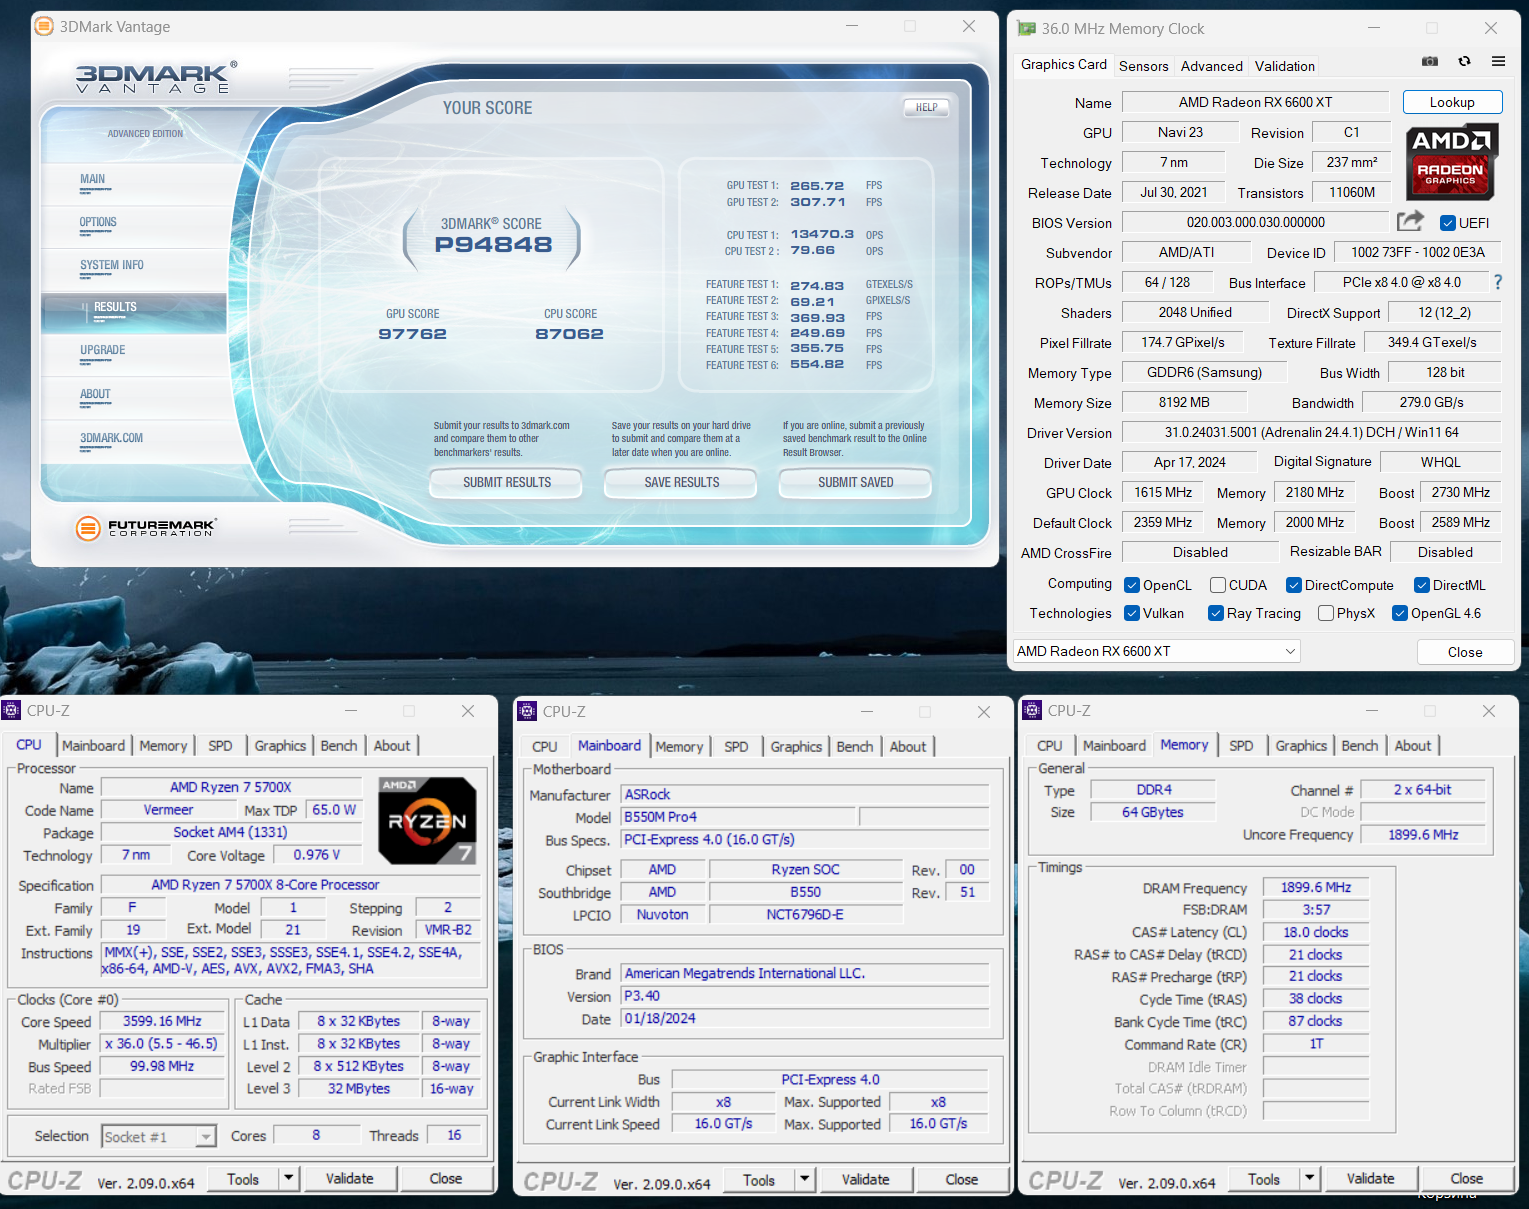Click Validate in the left CPU-Z window

click(x=349, y=1178)
